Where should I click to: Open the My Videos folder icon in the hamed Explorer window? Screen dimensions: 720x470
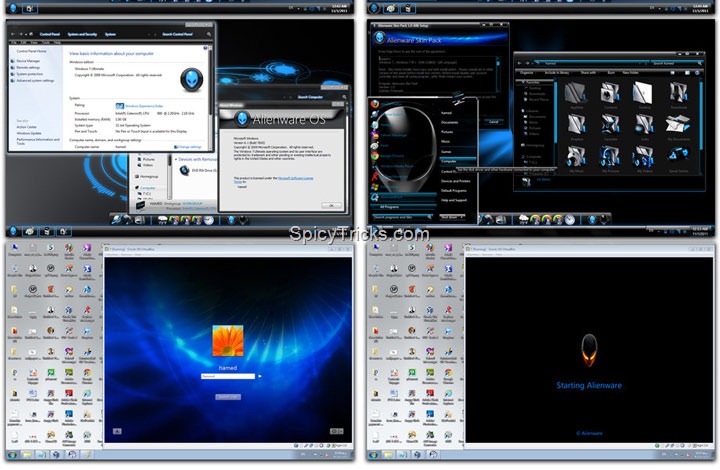(x=643, y=157)
